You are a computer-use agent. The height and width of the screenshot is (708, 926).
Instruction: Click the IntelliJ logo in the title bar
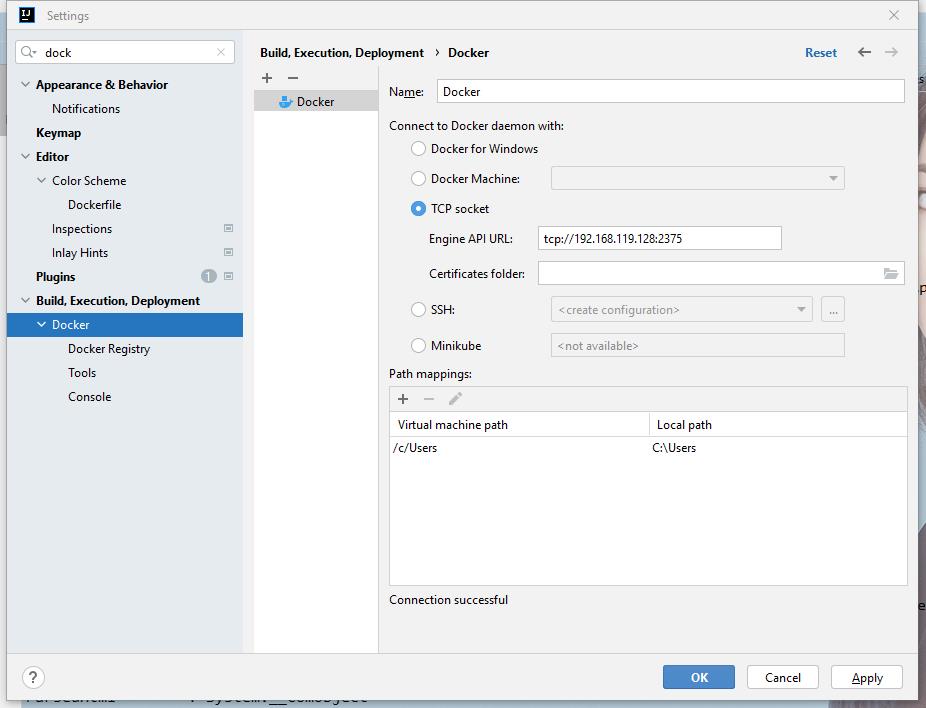[27, 15]
